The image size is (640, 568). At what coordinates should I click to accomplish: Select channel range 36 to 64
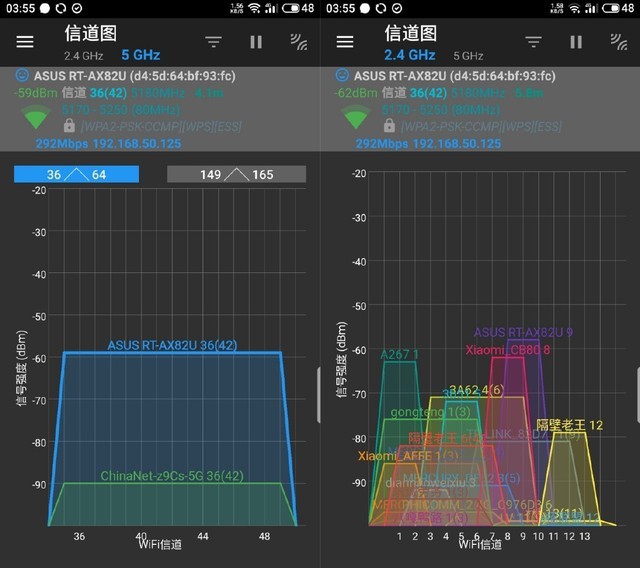[x=76, y=174]
